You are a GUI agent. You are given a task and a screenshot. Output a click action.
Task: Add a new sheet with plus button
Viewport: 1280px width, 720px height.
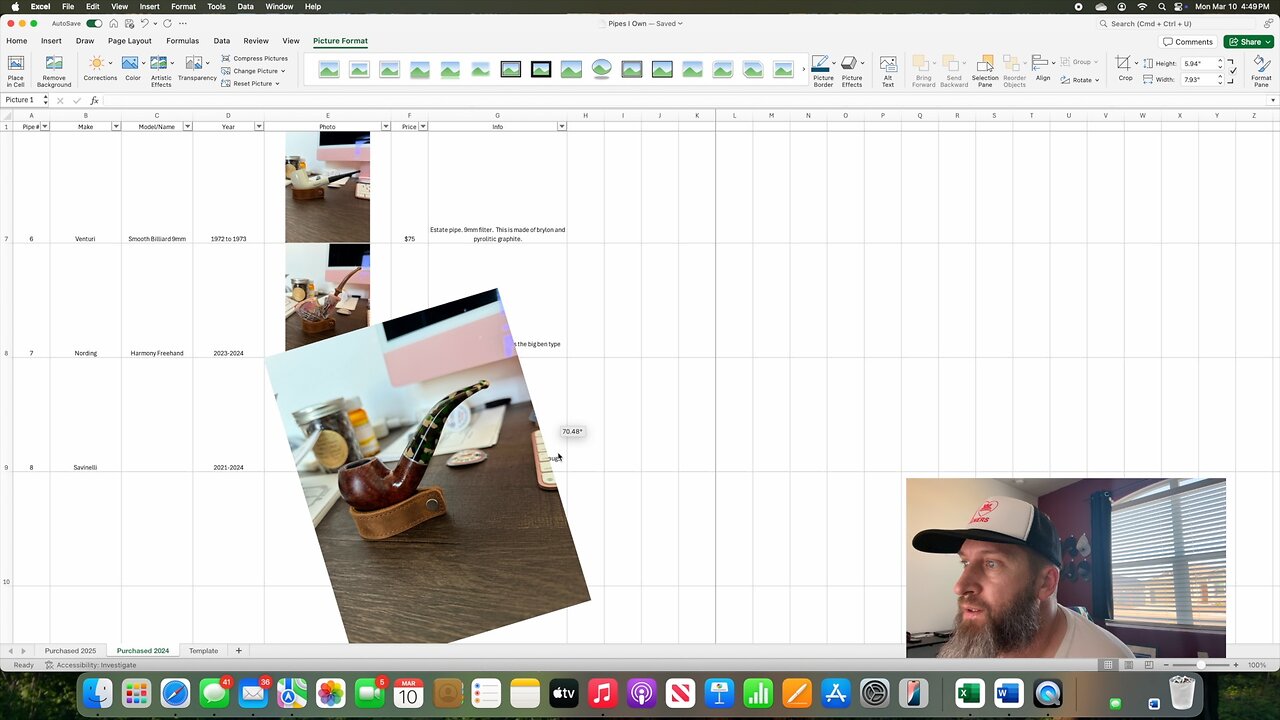coord(238,651)
